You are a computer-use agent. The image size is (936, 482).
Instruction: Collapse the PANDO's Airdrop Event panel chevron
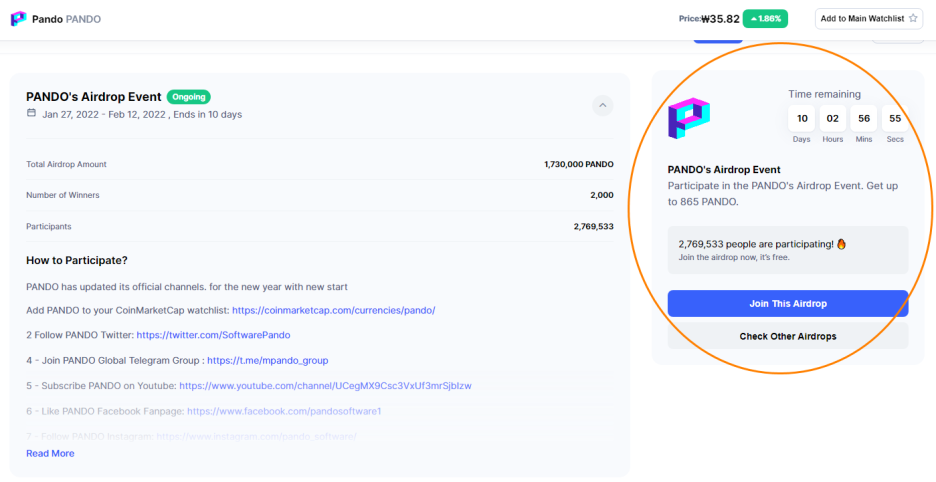click(x=602, y=106)
